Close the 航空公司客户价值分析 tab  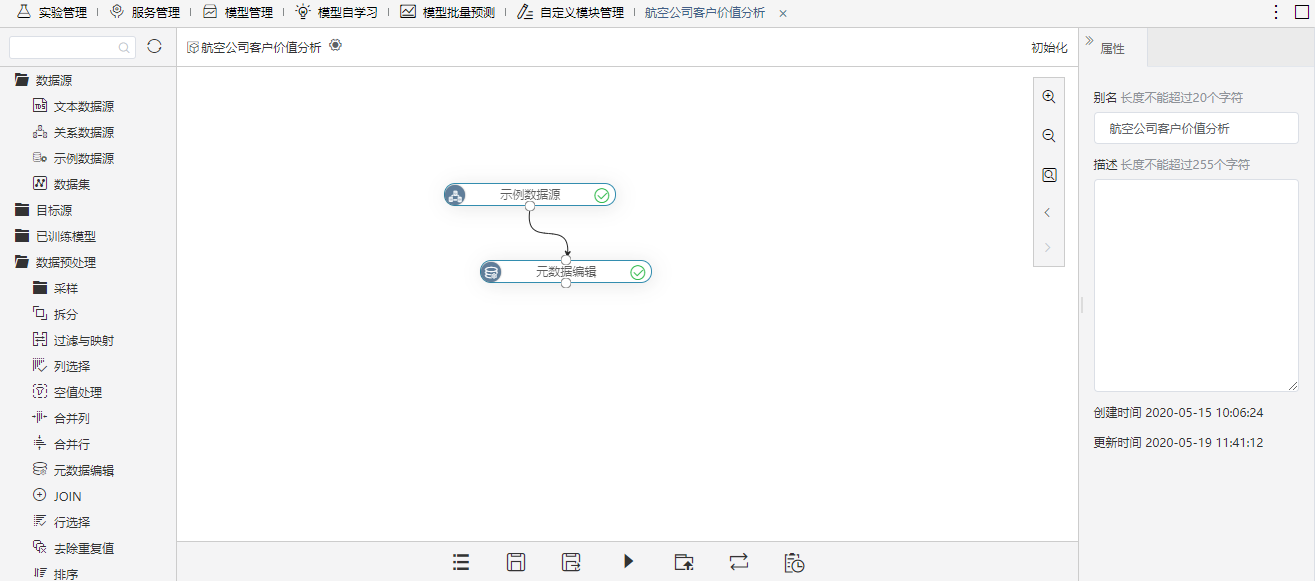(x=783, y=13)
